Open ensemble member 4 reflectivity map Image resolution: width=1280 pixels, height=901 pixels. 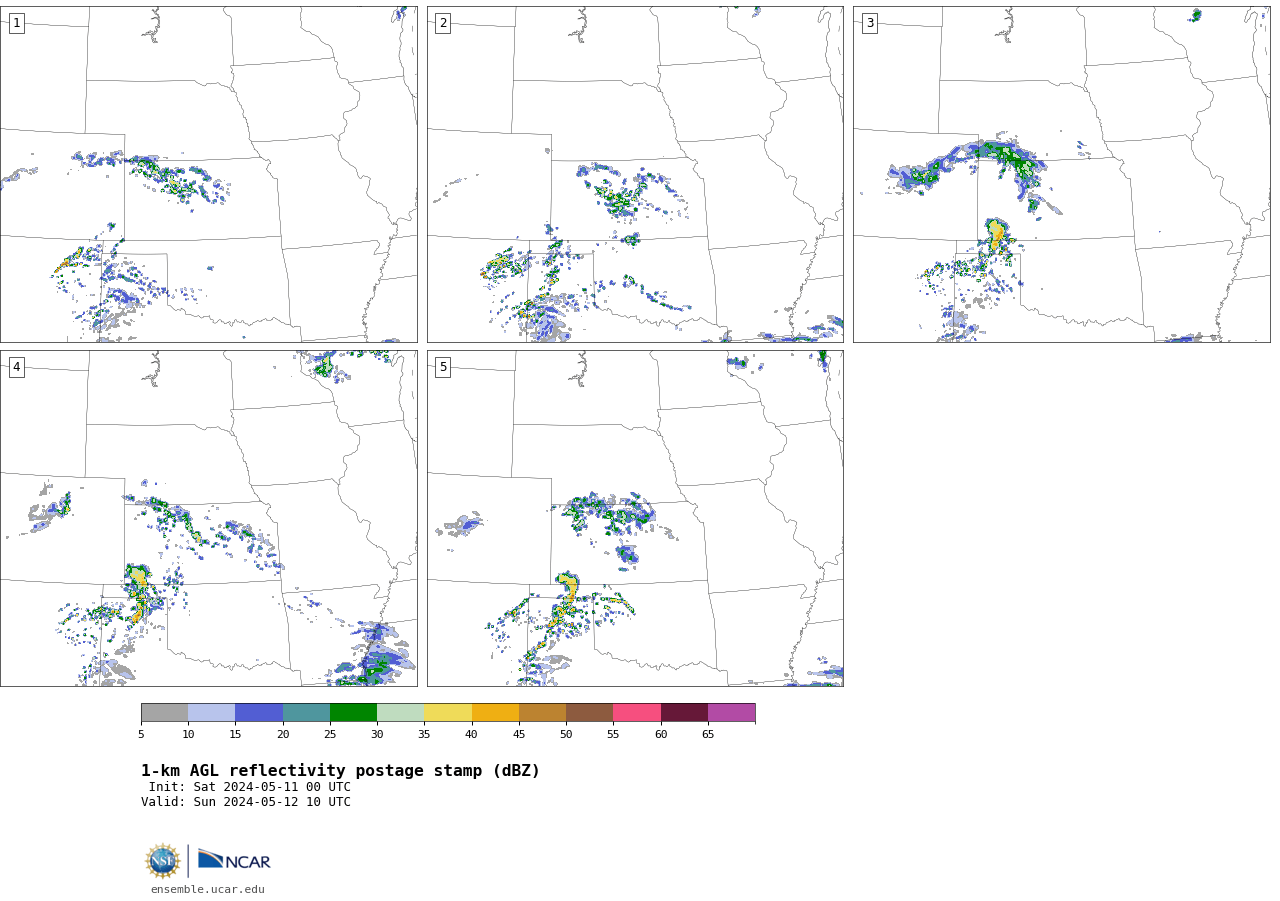click(x=208, y=518)
